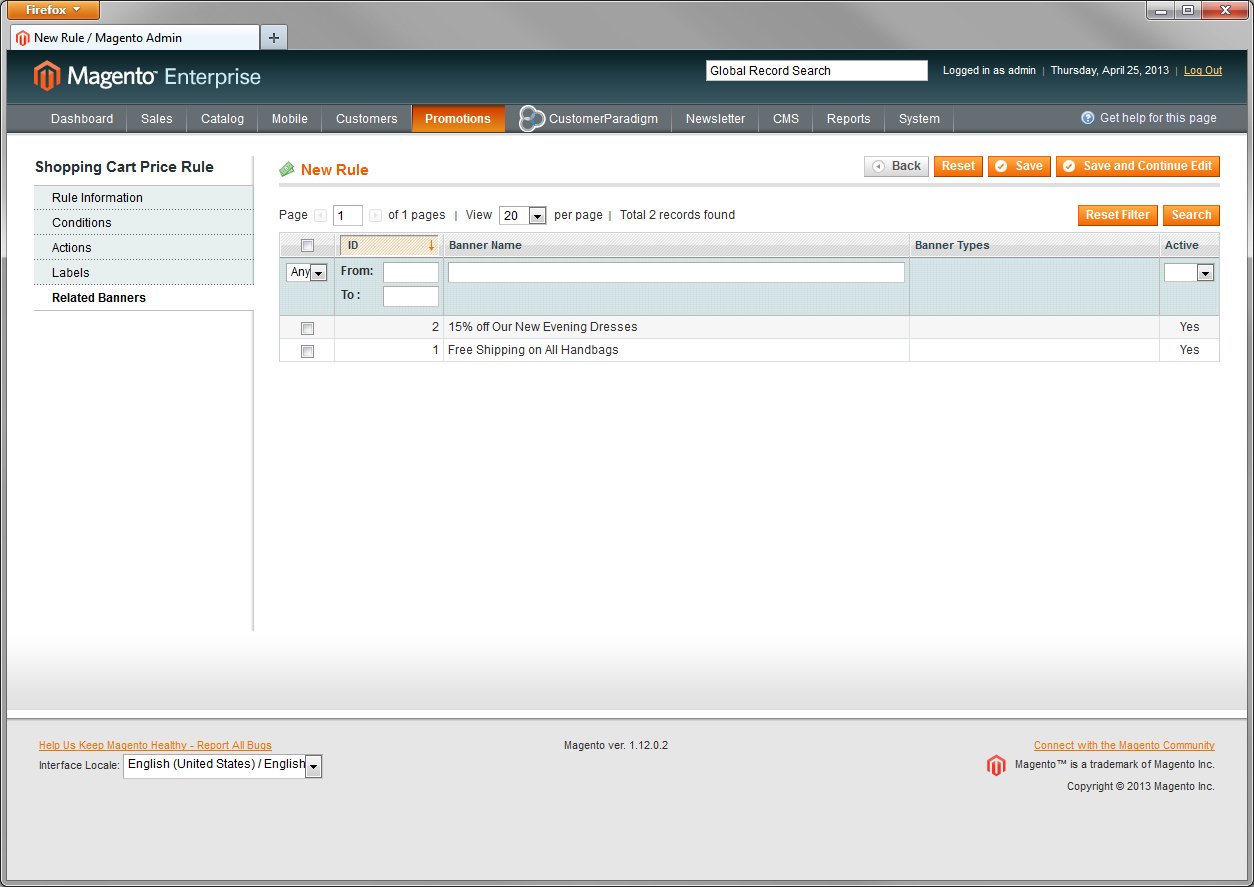Click the Global Record Search field
This screenshot has width=1254, height=887.
pyautogui.click(x=817, y=71)
